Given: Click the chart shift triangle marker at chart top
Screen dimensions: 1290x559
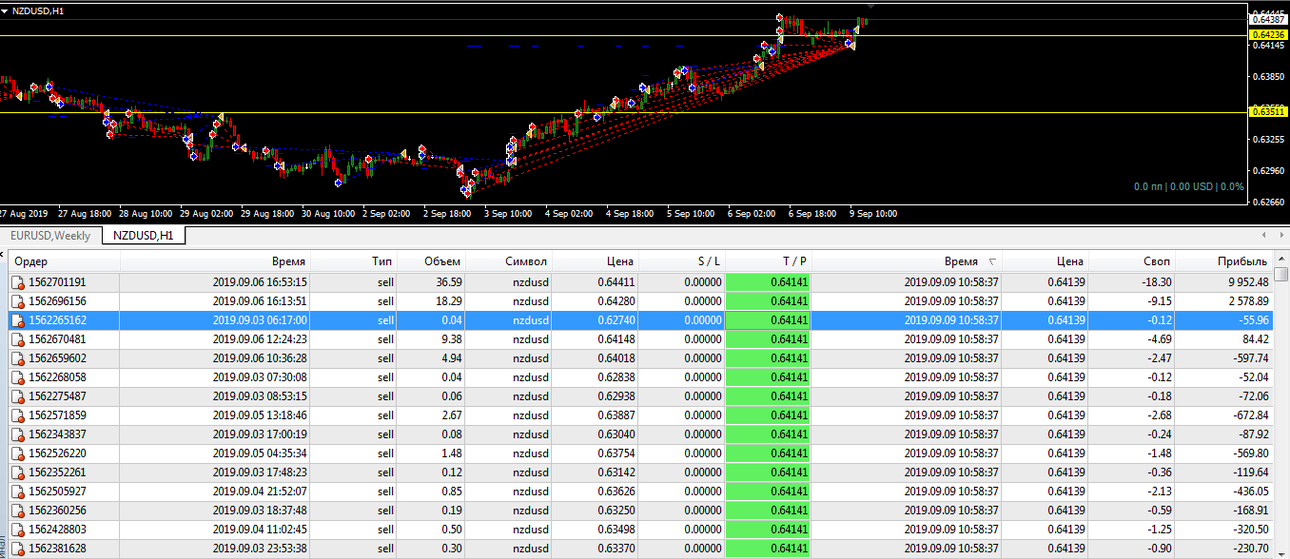Looking at the screenshot, I should tap(870, 7).
